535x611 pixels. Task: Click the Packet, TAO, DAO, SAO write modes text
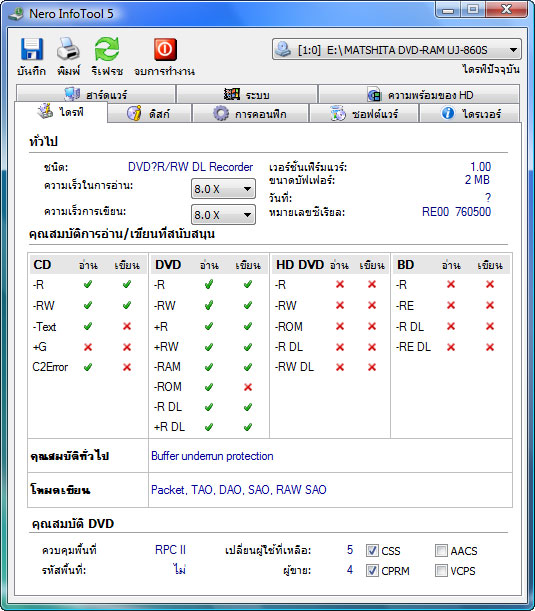point(238,489)
